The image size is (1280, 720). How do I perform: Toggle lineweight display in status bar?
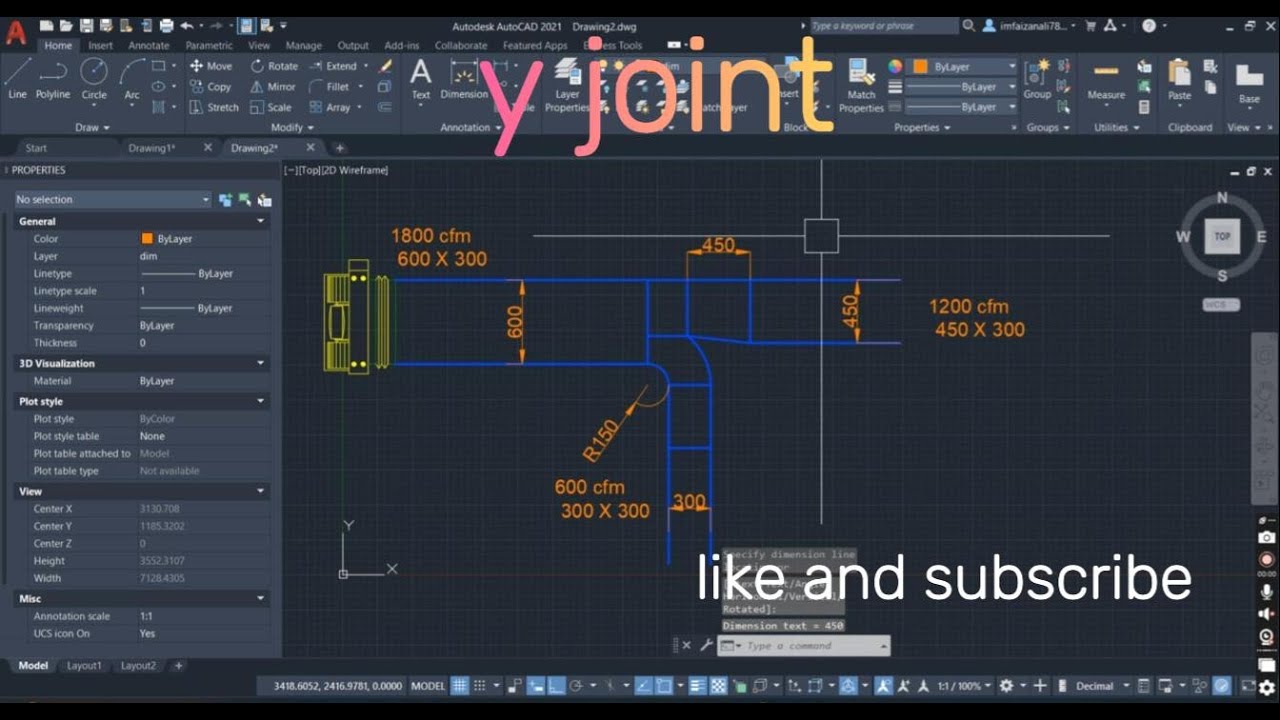[696, 686]
